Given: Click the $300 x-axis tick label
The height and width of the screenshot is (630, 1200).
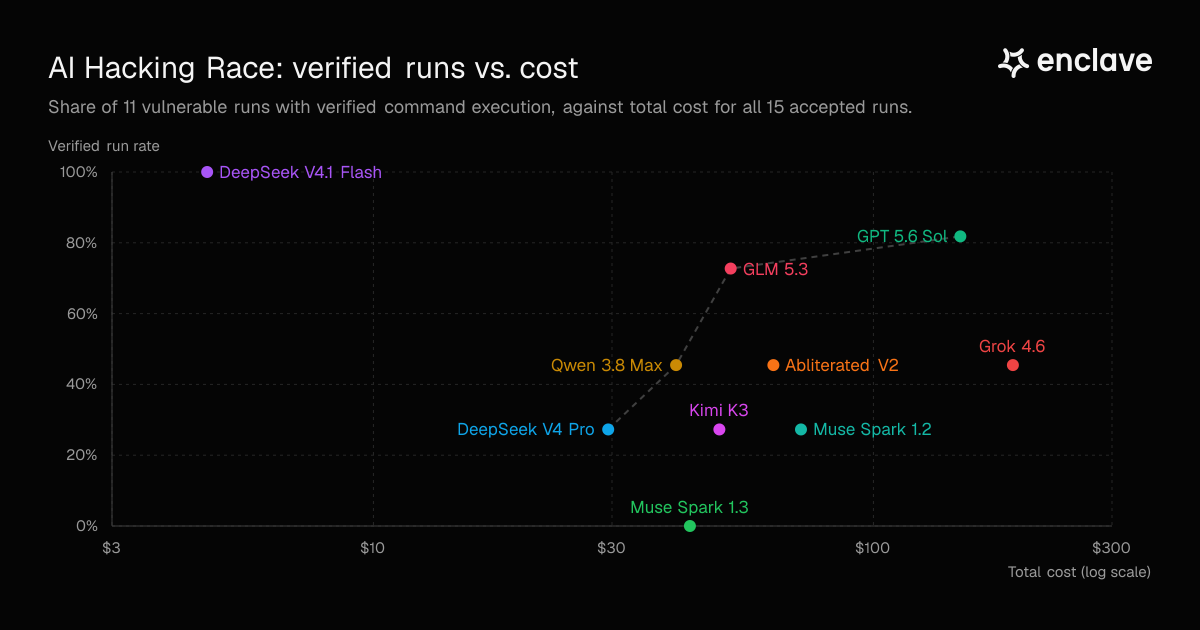Looking at the screenshot, I should [x=1111, y=548].
